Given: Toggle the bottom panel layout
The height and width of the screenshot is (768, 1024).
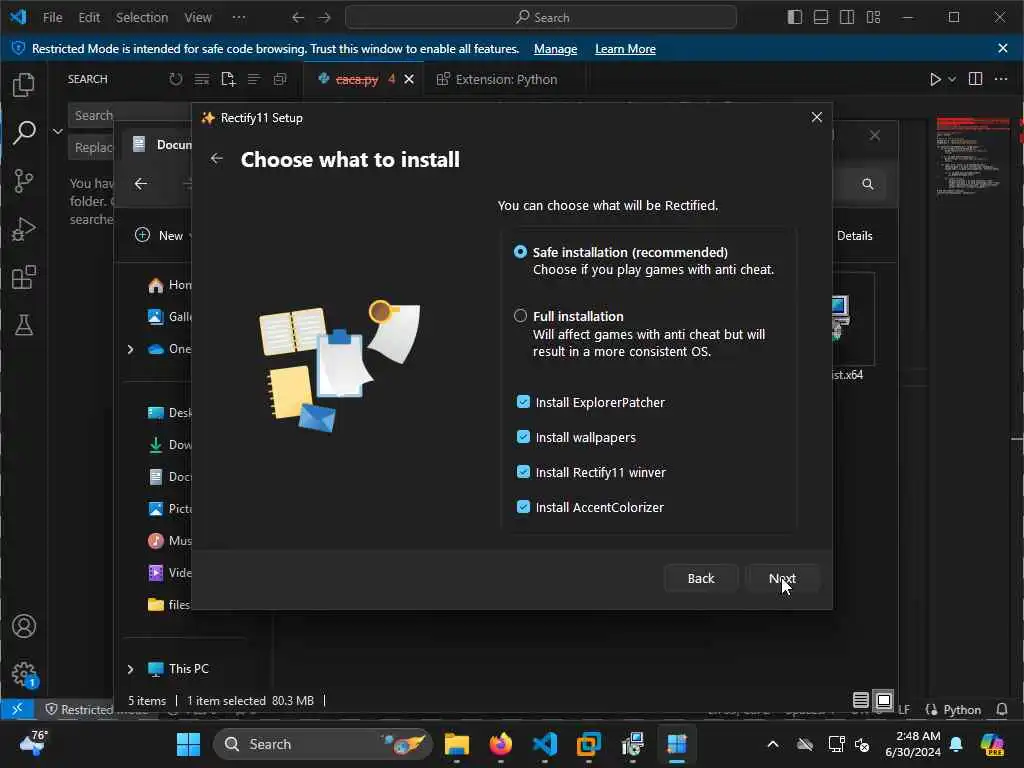Looking at the screenshot, I should tap(821, 17).
